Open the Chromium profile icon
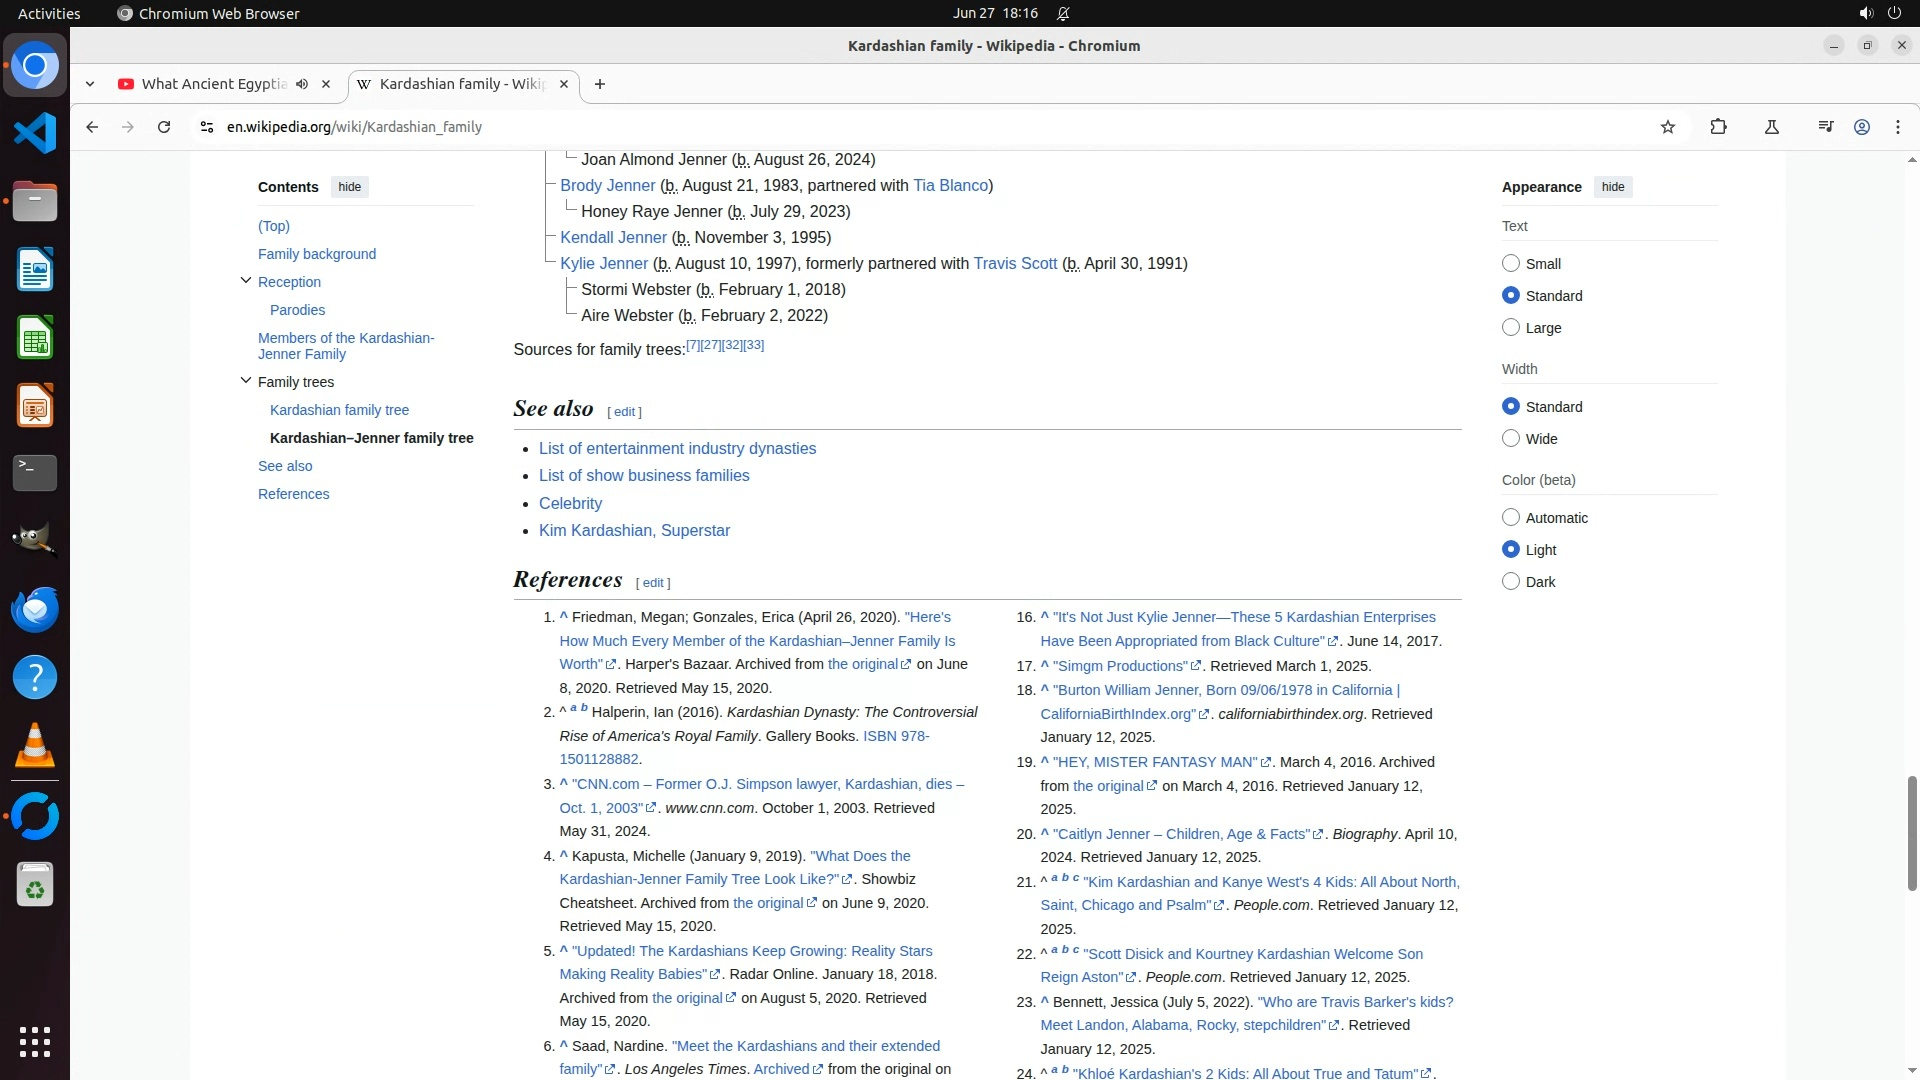 [x=1861, y=127]
